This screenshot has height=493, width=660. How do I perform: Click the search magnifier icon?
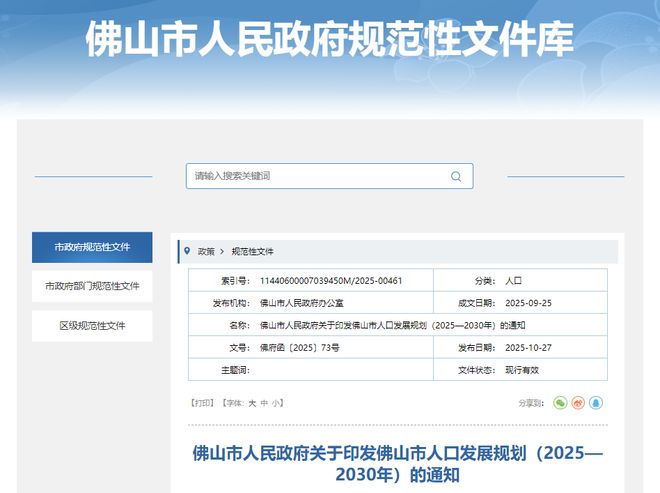click(456, 176)
